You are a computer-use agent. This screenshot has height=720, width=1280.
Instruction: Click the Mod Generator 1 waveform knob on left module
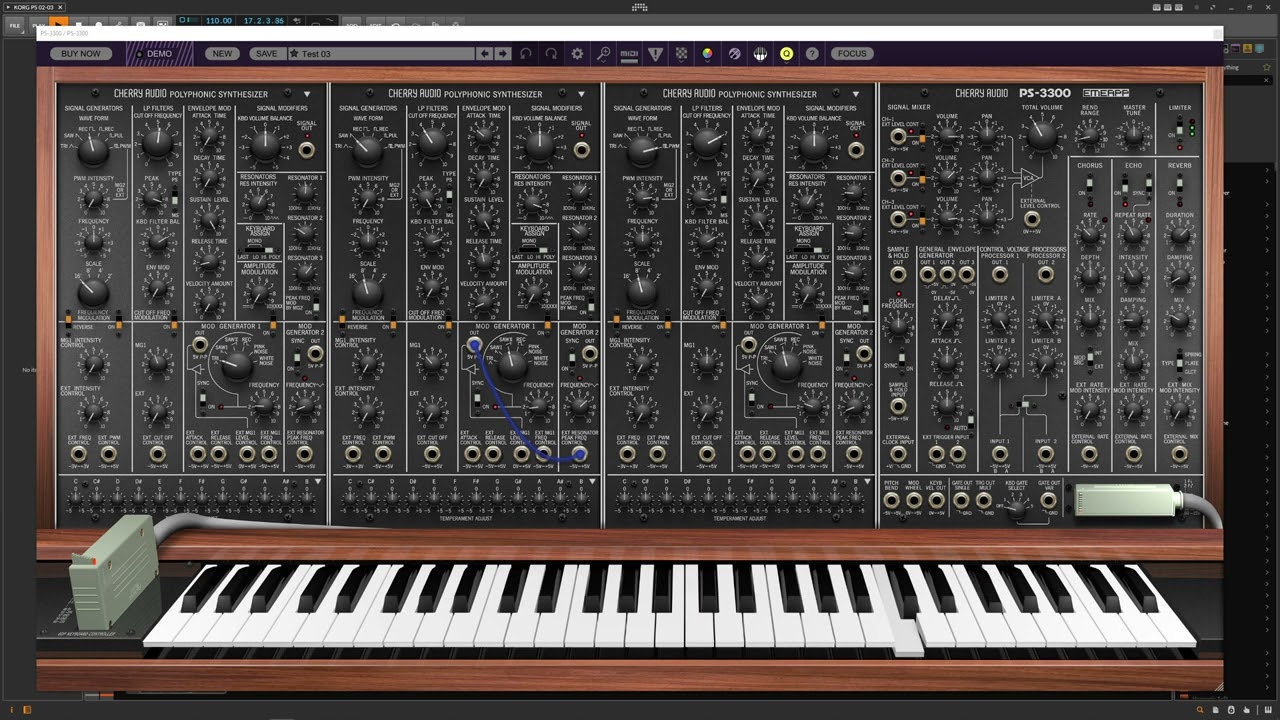(x=236, y=366)
